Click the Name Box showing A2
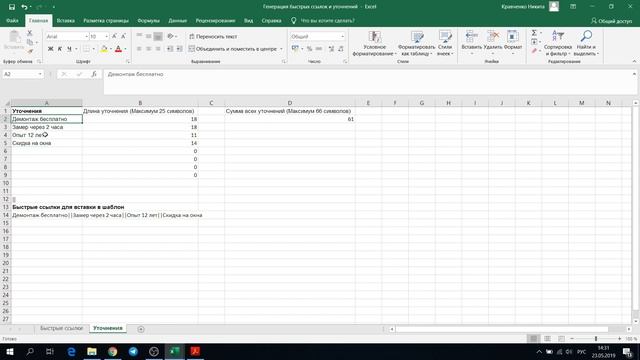The image size is (640, 360). (20, 74)
